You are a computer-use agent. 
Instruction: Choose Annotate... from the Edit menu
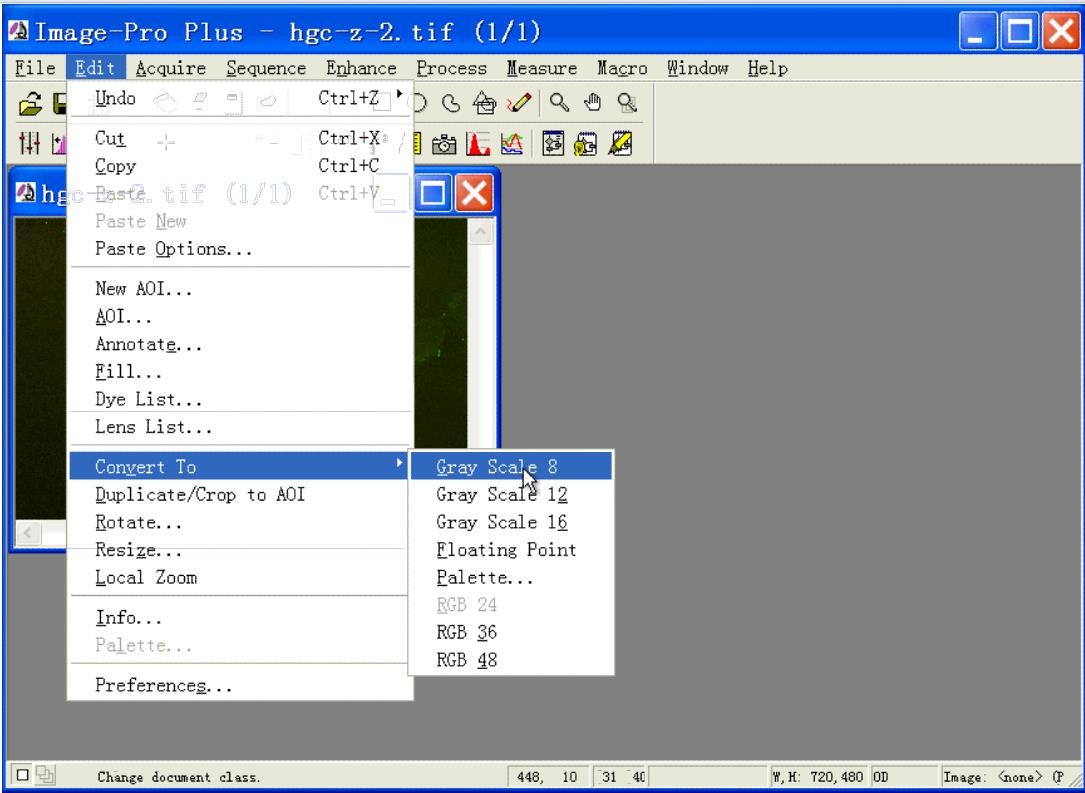241,344
